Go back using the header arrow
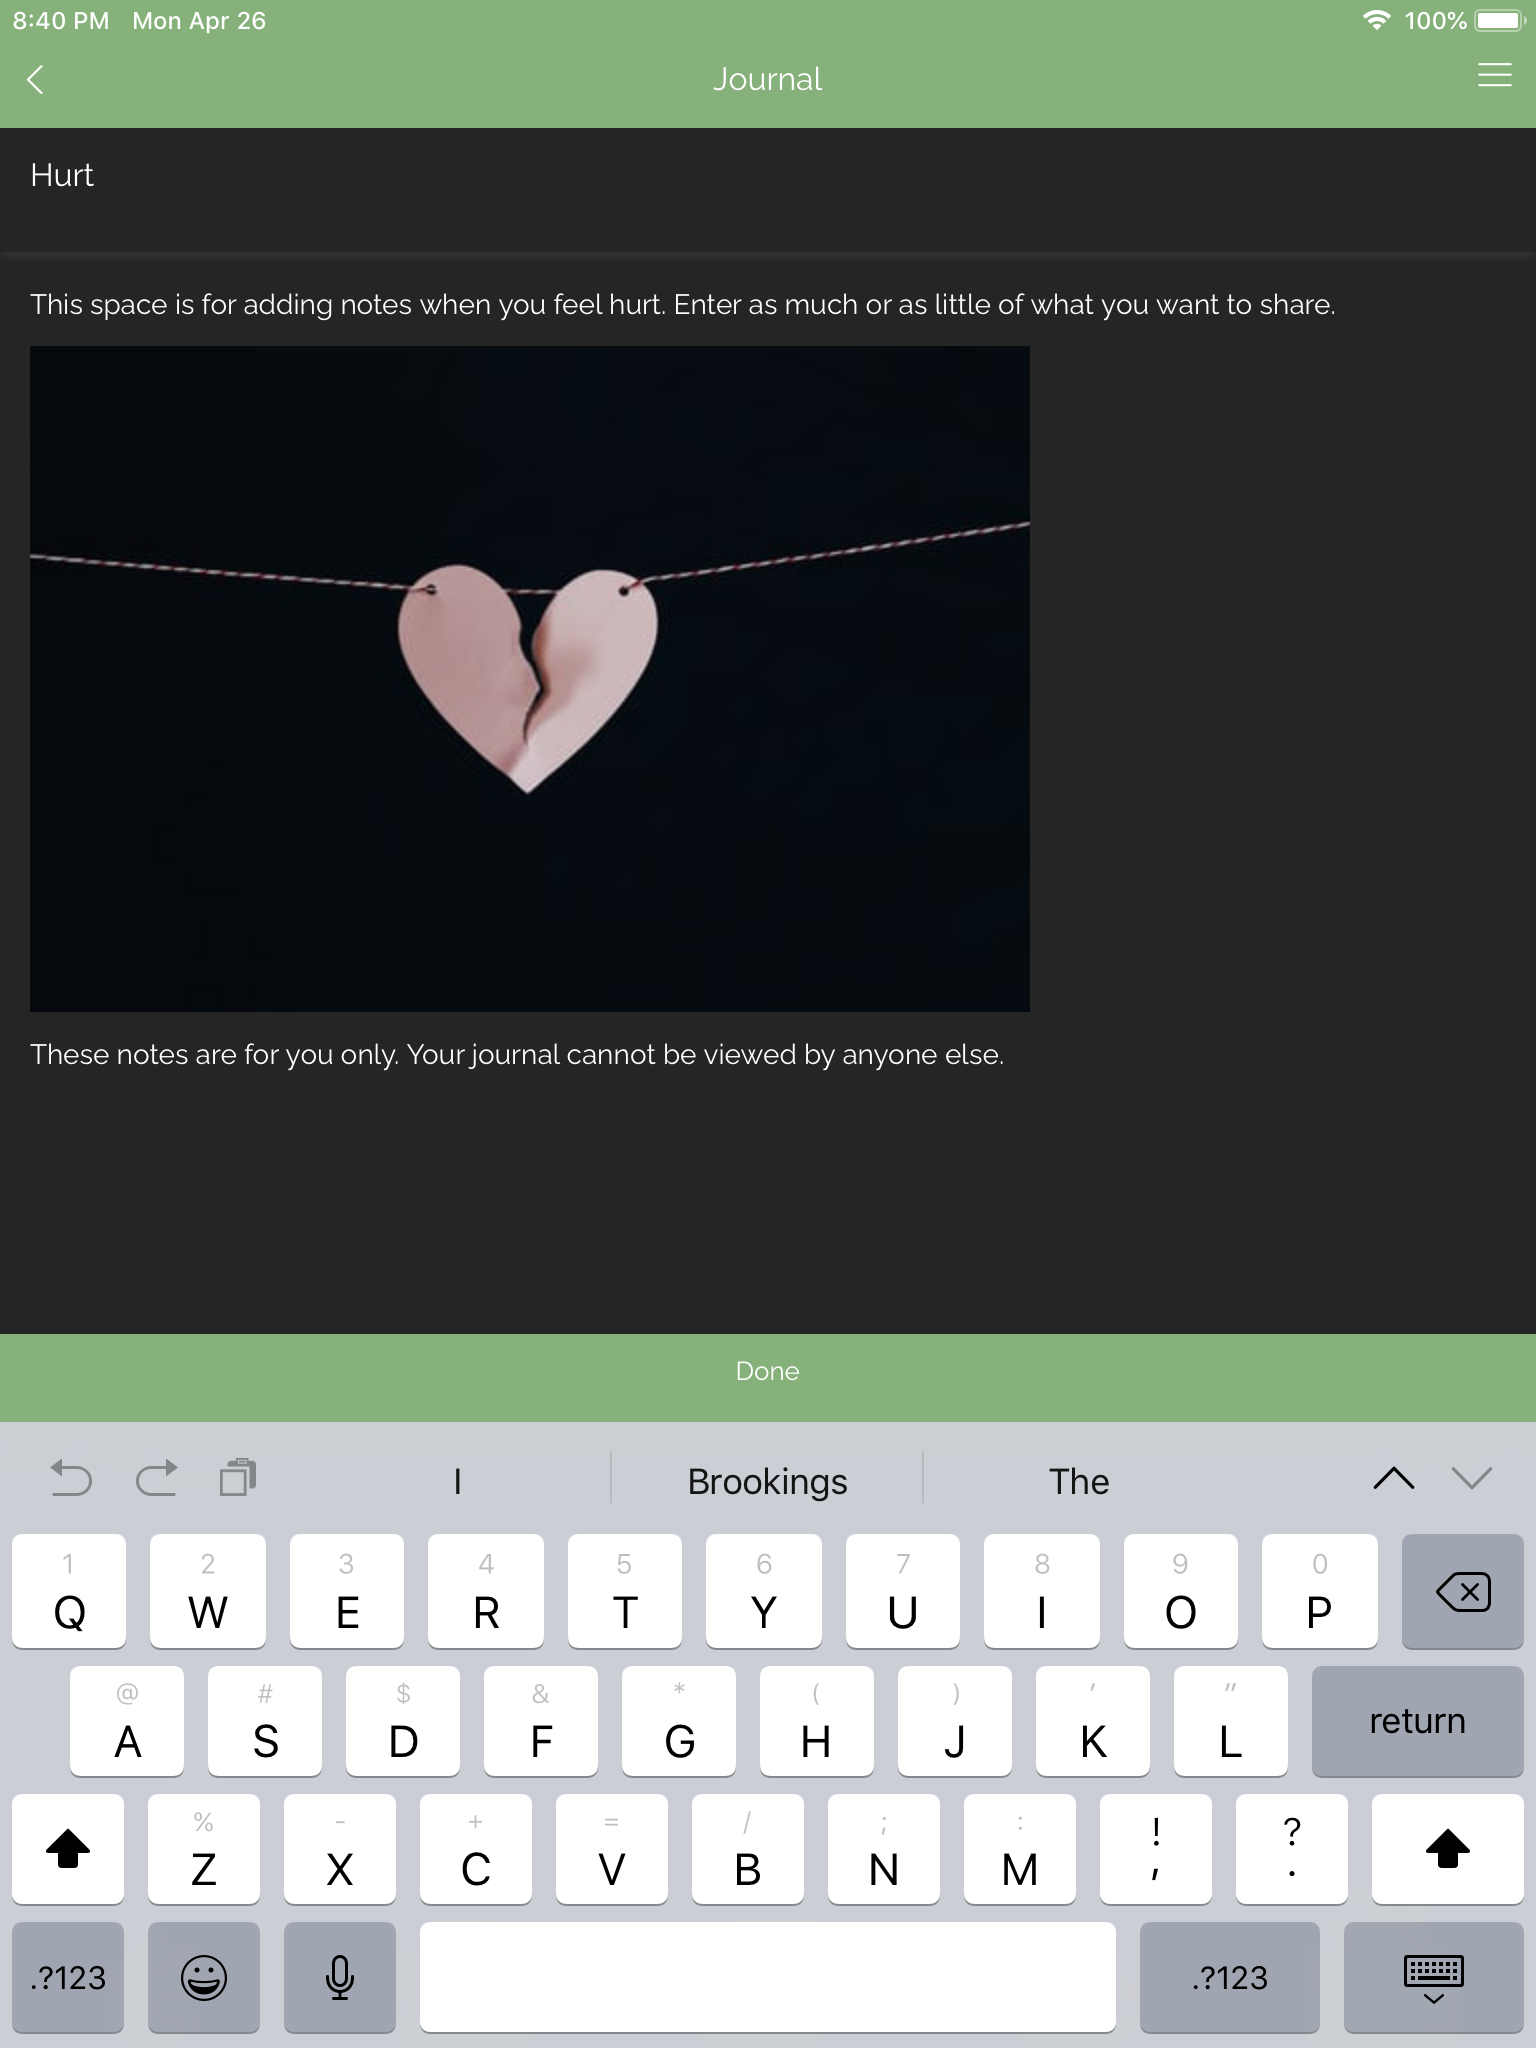The image size is (1536, 2048). click(36, 79)
